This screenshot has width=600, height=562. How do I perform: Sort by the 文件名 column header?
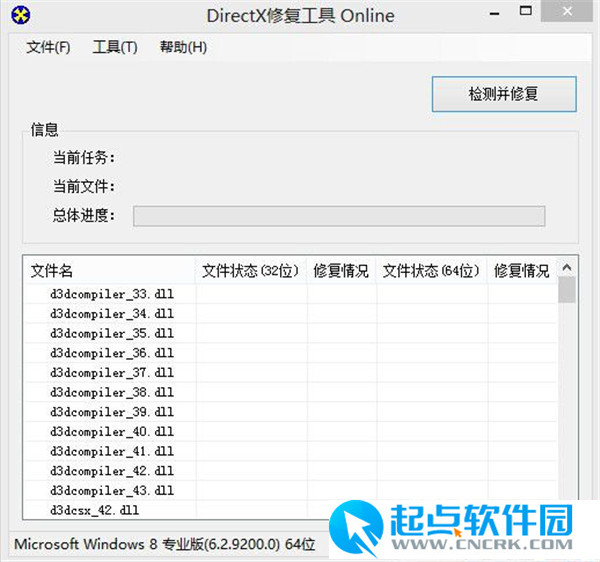pyautogui.click(x=110, y=271)
